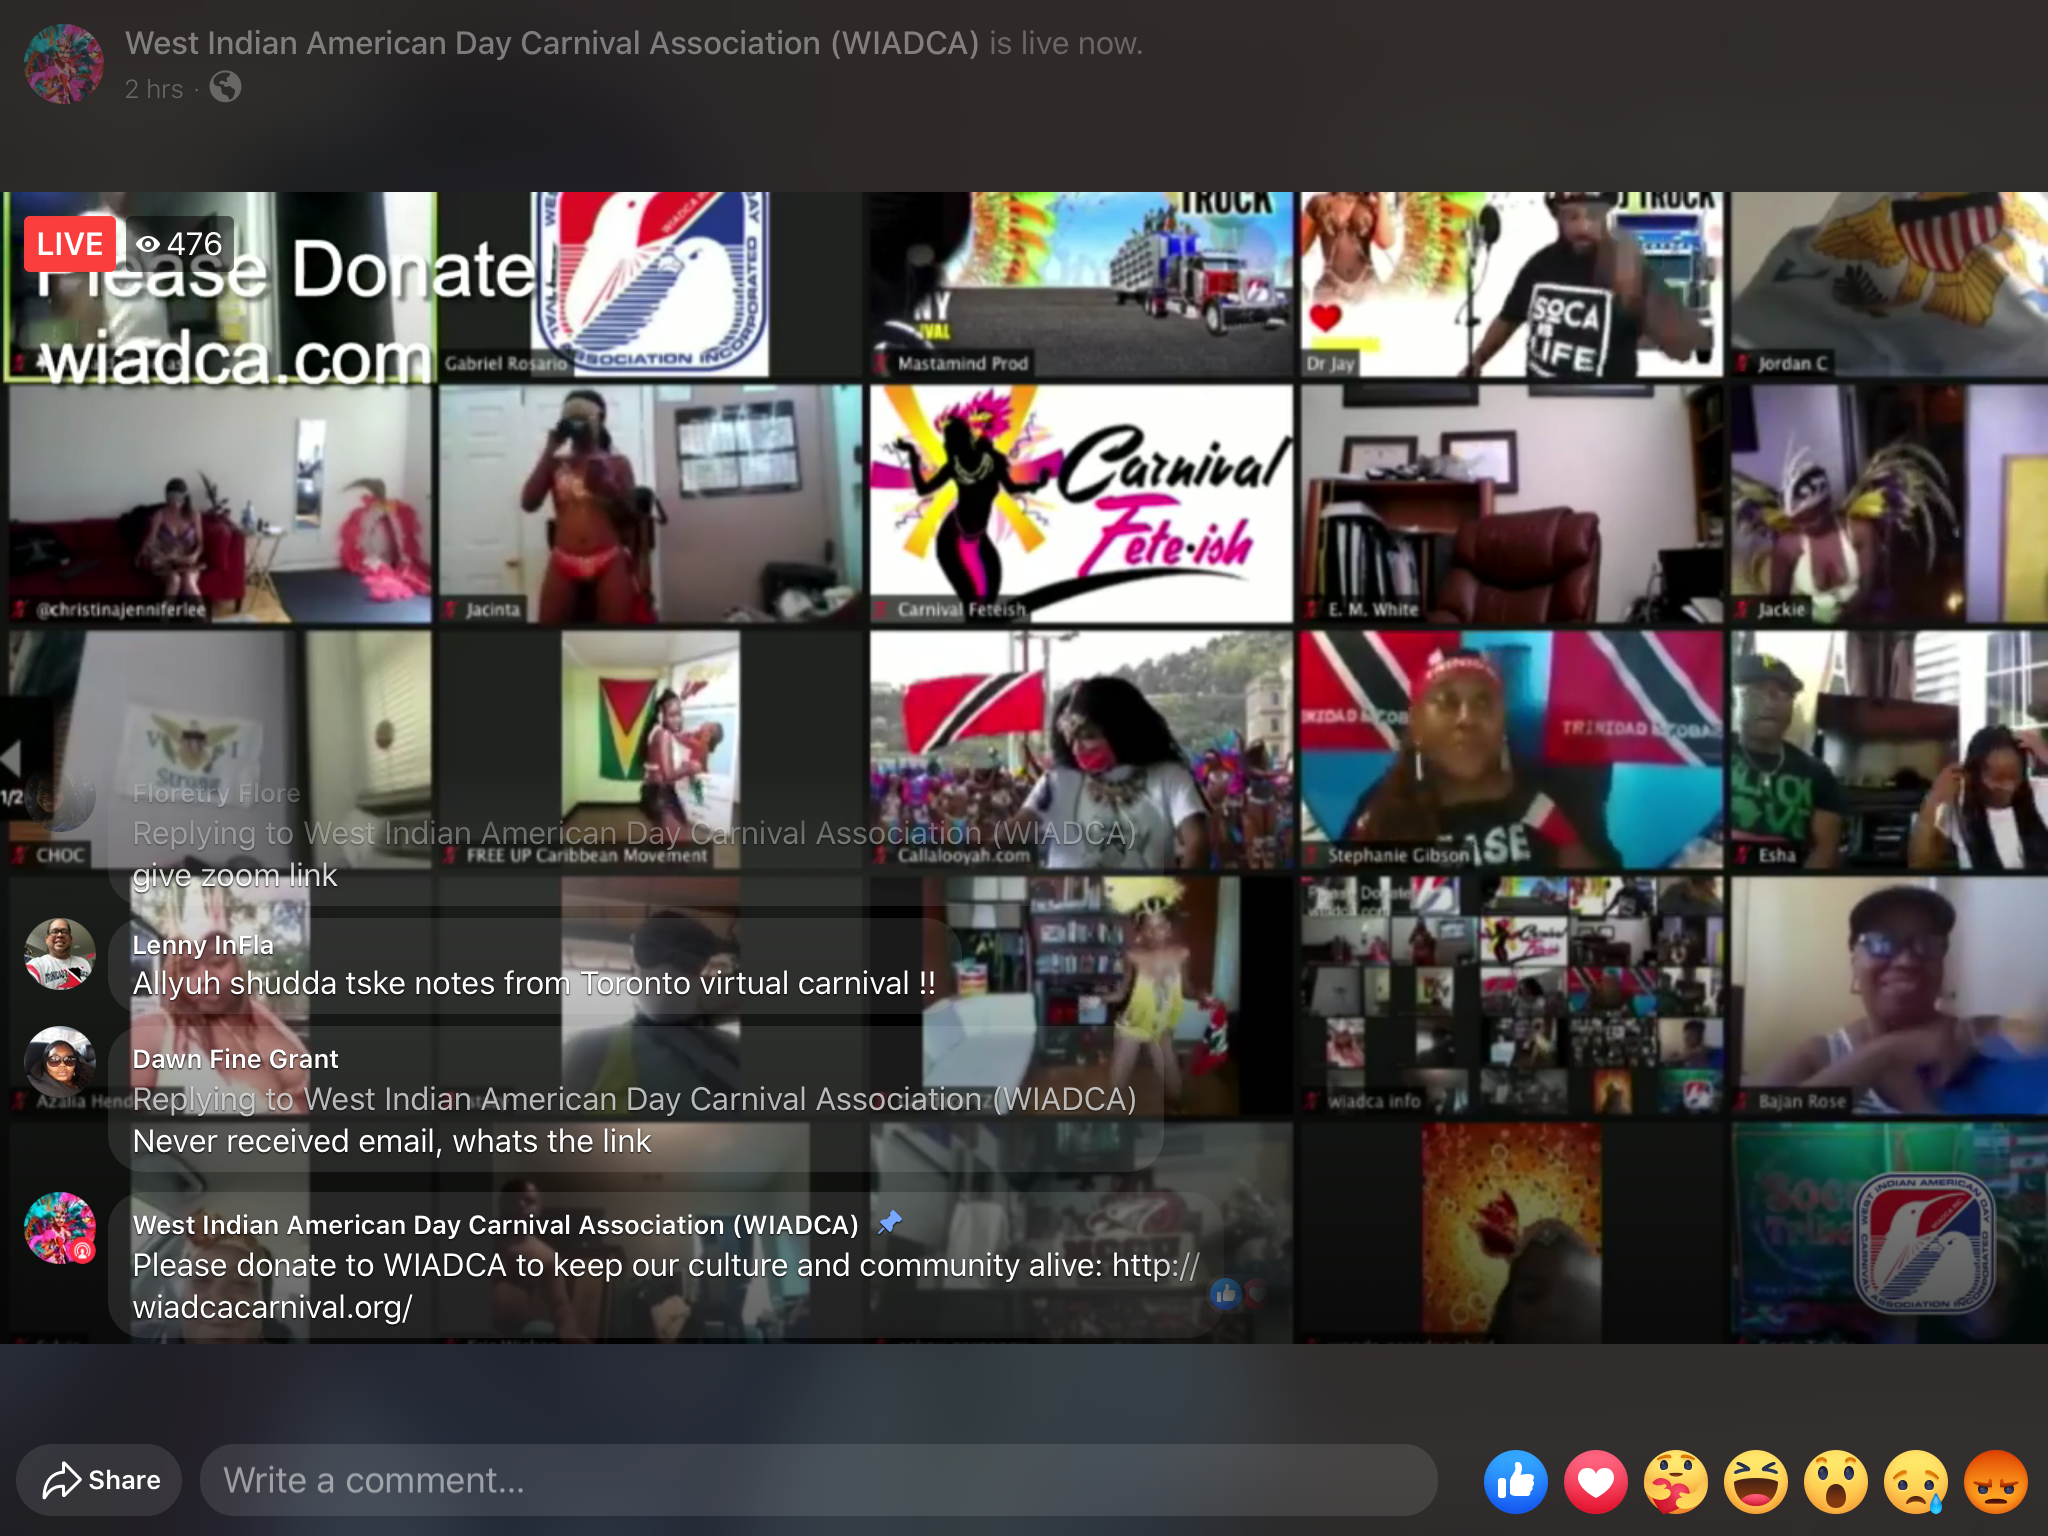The height and width of the screenshot is (1536, 2048).
Task: Select the Stephanie Gibson video tile
Action: (x=1511, y=750)
